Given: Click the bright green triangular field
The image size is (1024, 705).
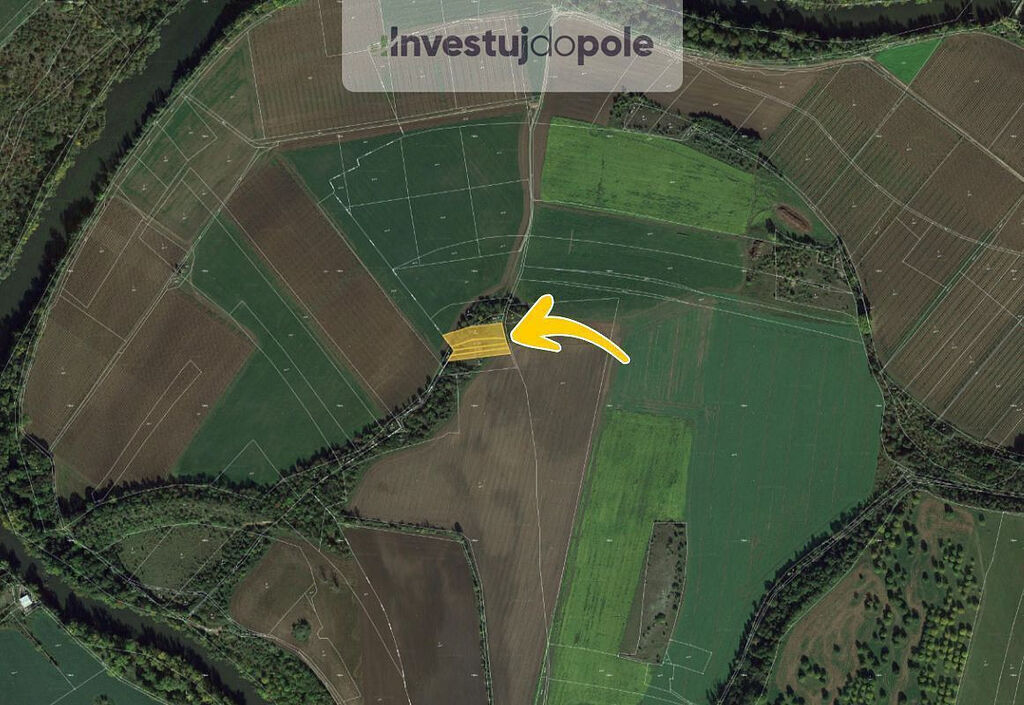Looking at the screenshot, I should [x=906, y=59].
